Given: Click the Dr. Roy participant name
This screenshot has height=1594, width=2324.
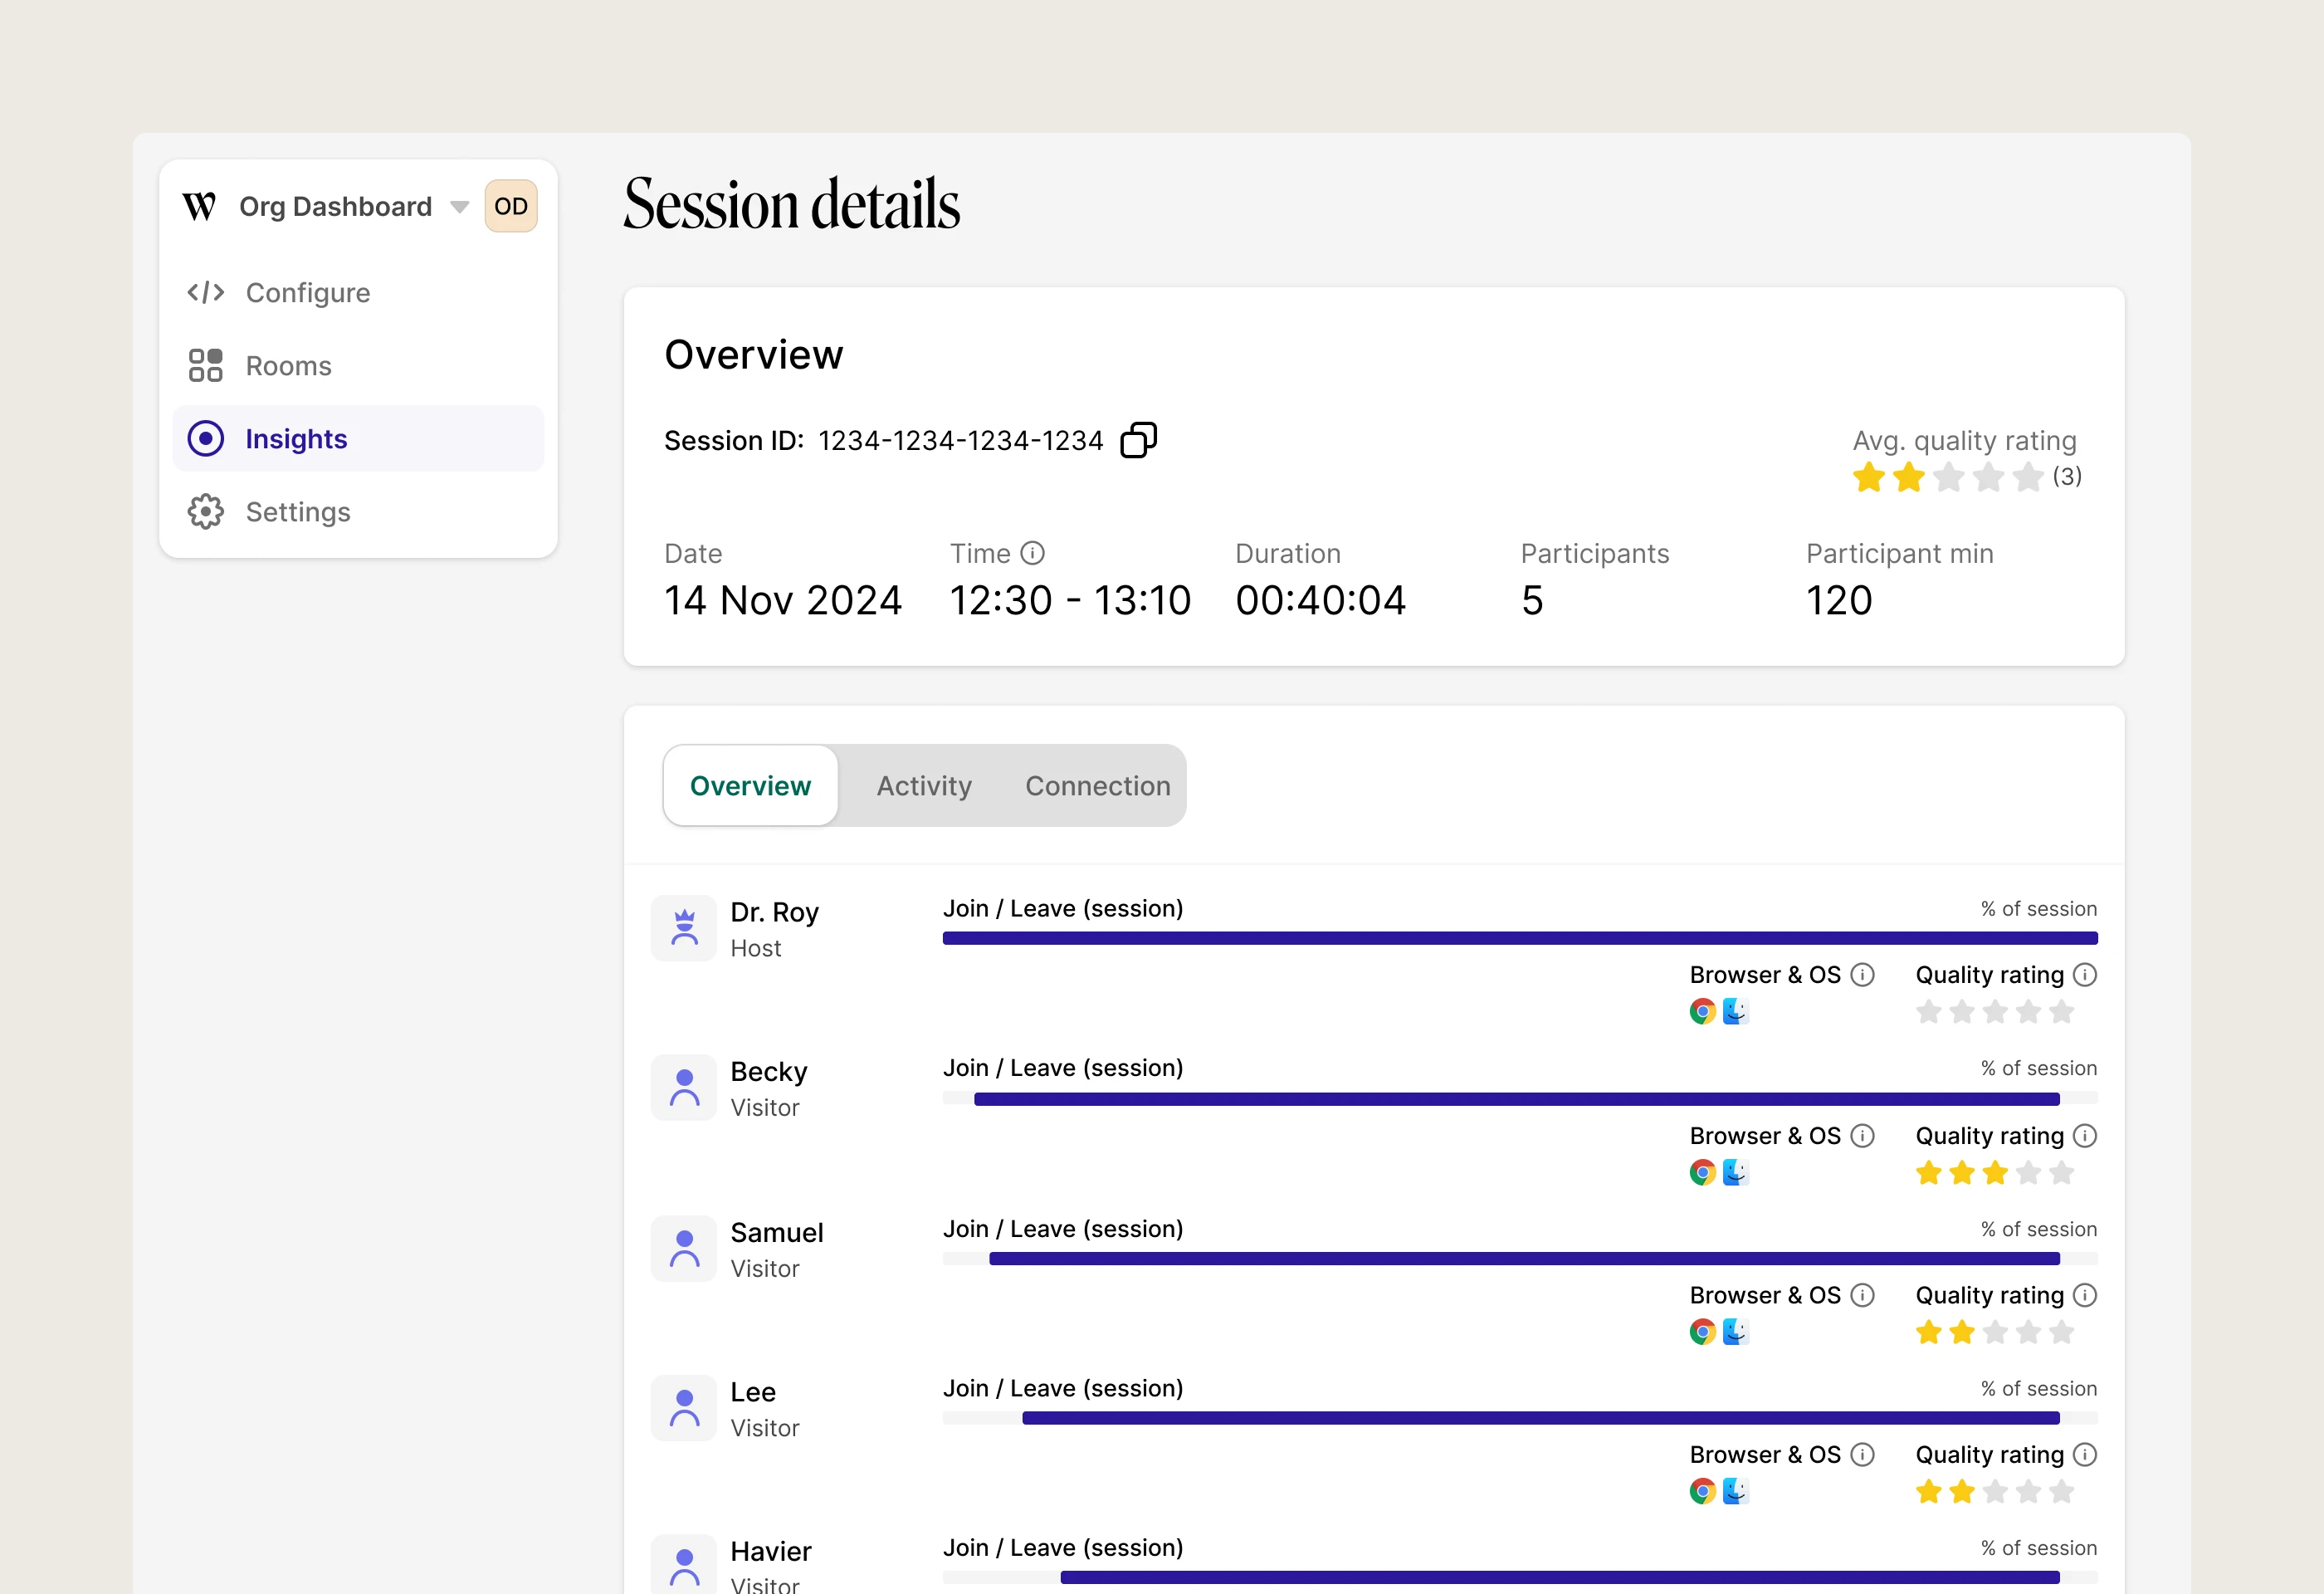Looking at the screenshot, I should coord(775,912).
